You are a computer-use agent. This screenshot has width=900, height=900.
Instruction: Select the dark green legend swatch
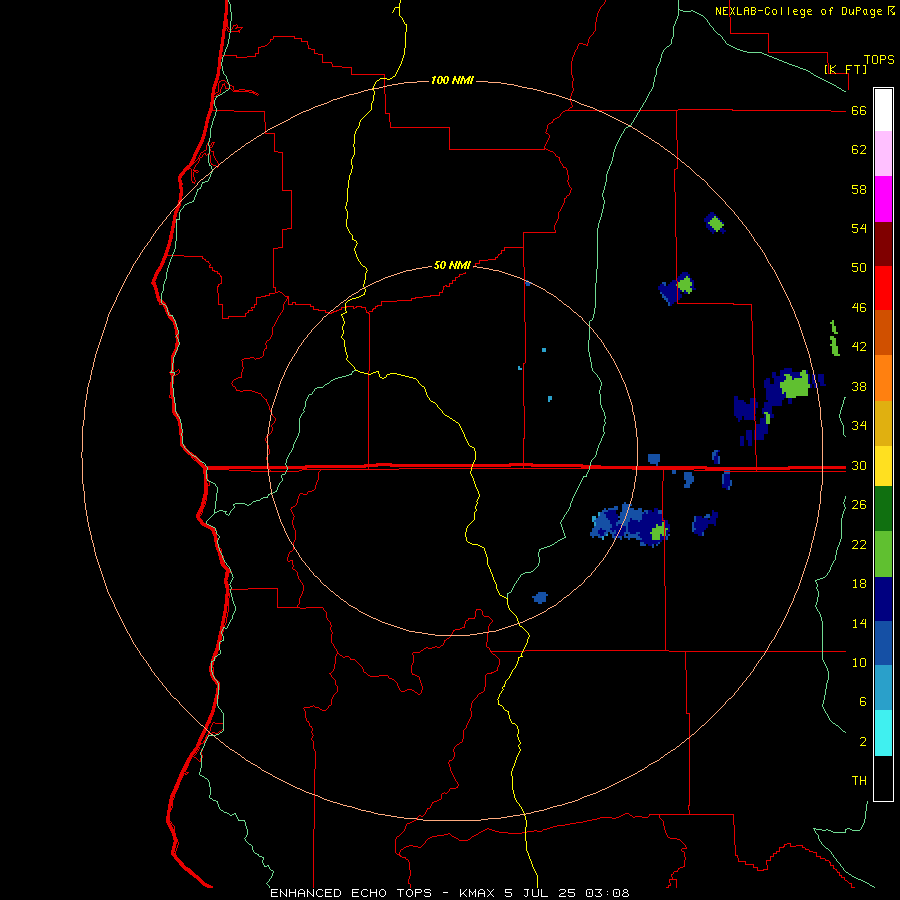[x=883, y=509]
